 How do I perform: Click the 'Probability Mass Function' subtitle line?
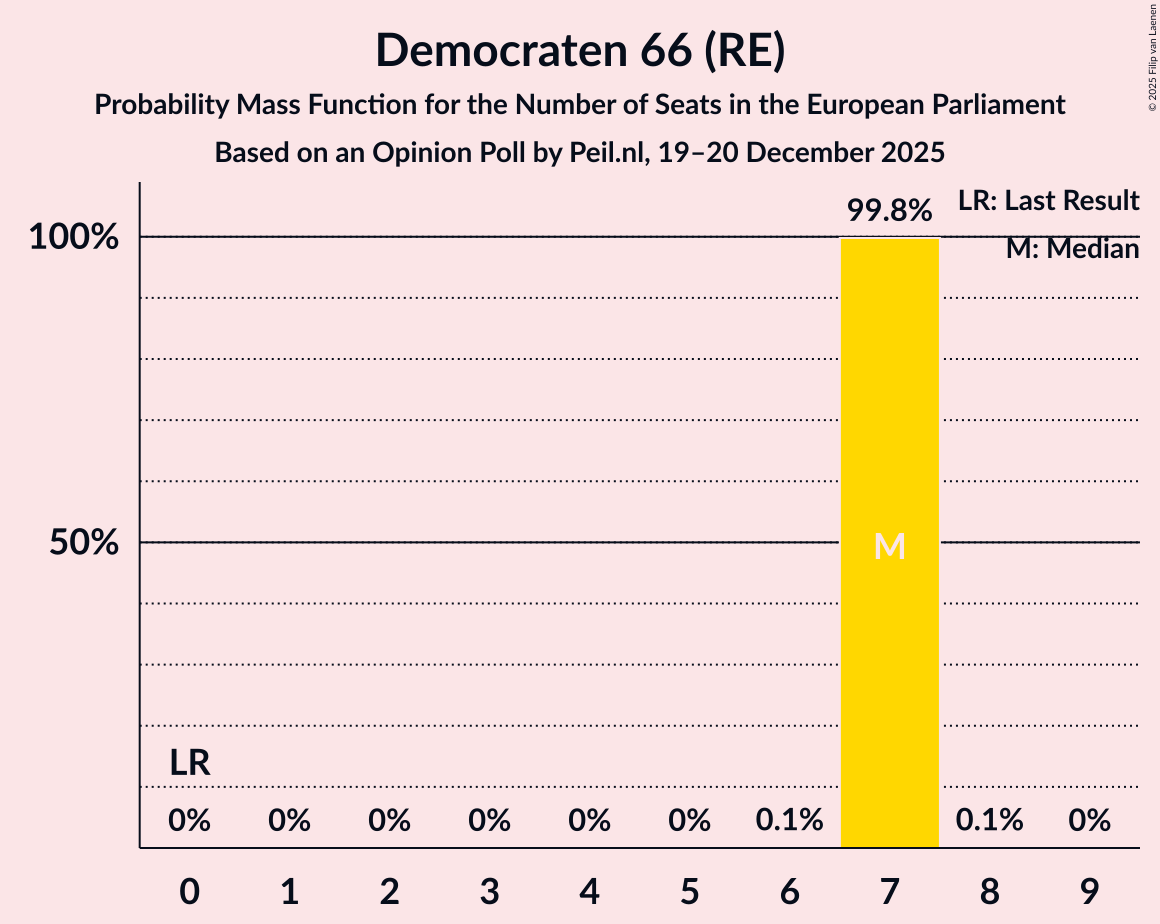(x=580, y=104)
